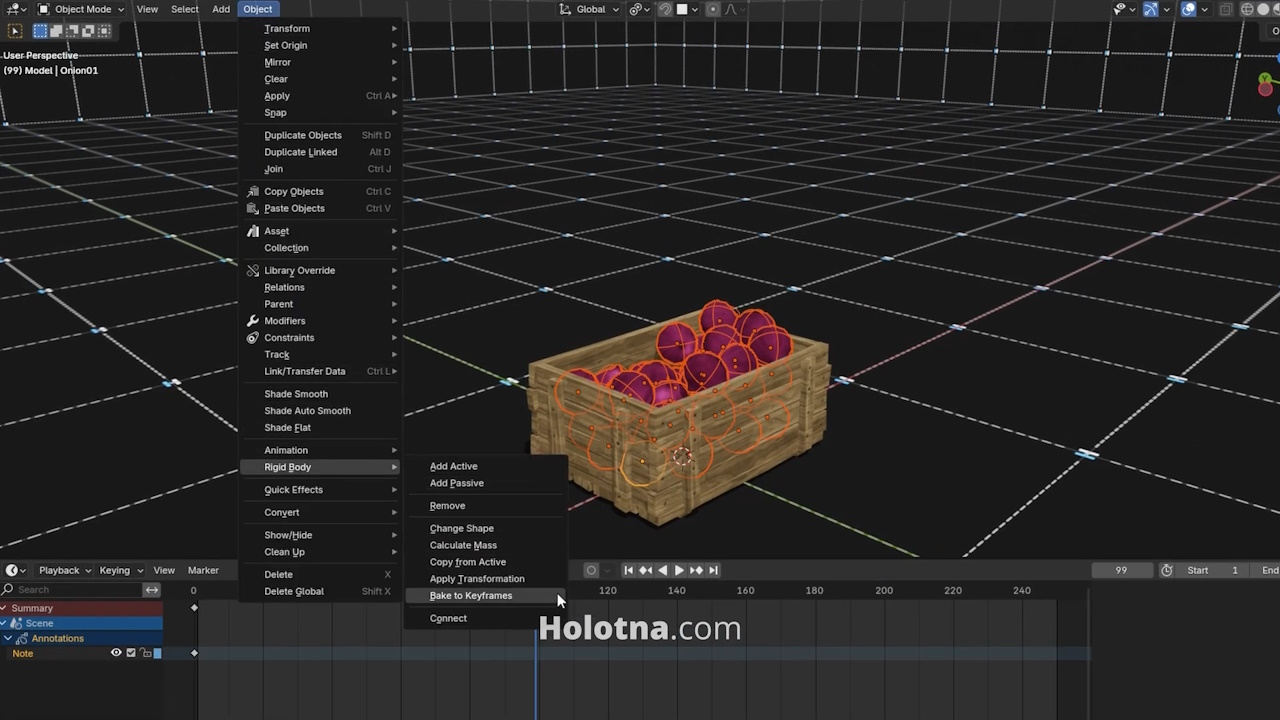Click the Copy Objects entry

[x=321, y=192]
